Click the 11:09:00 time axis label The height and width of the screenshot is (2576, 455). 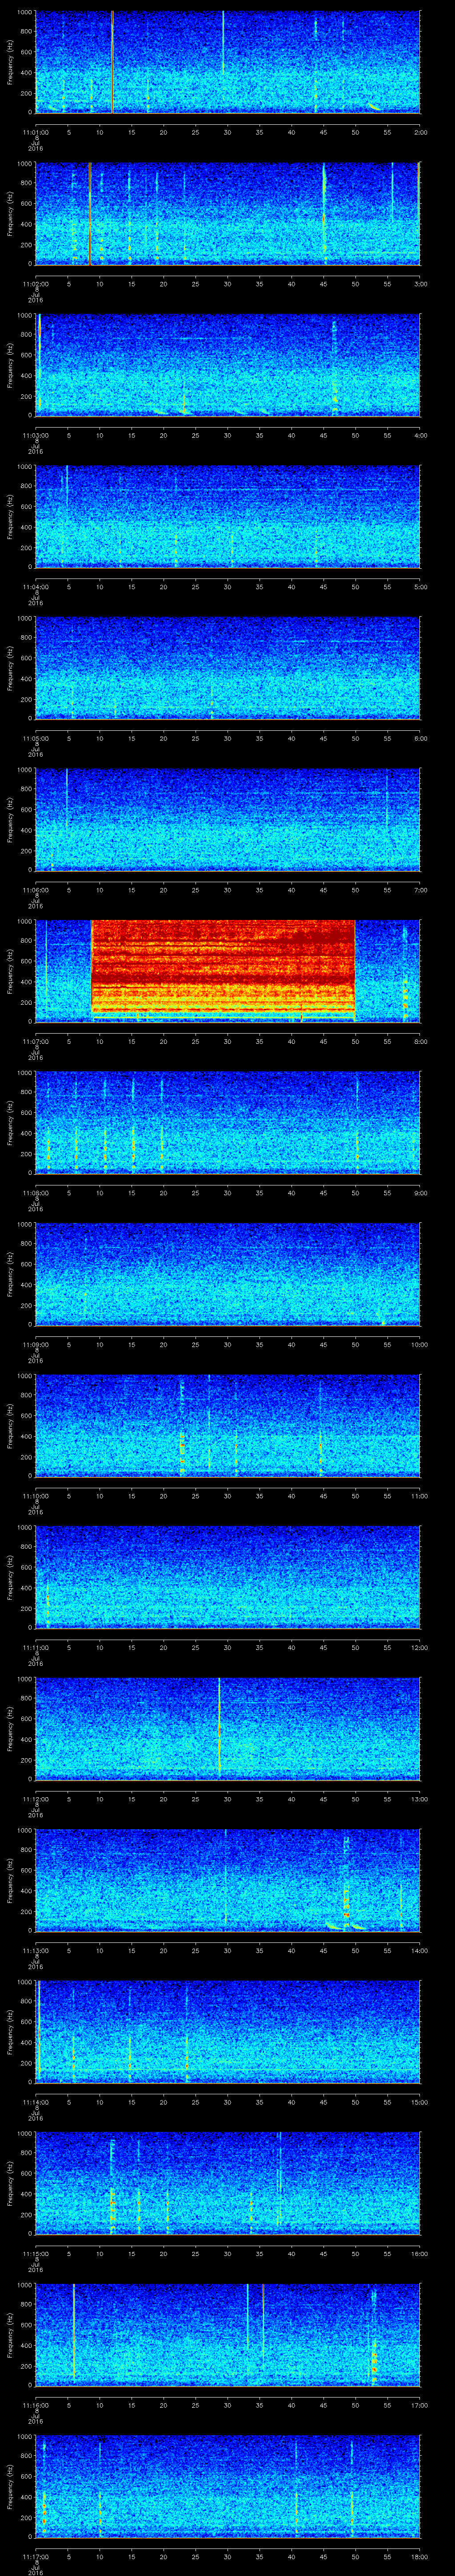tap(35, 1344)
